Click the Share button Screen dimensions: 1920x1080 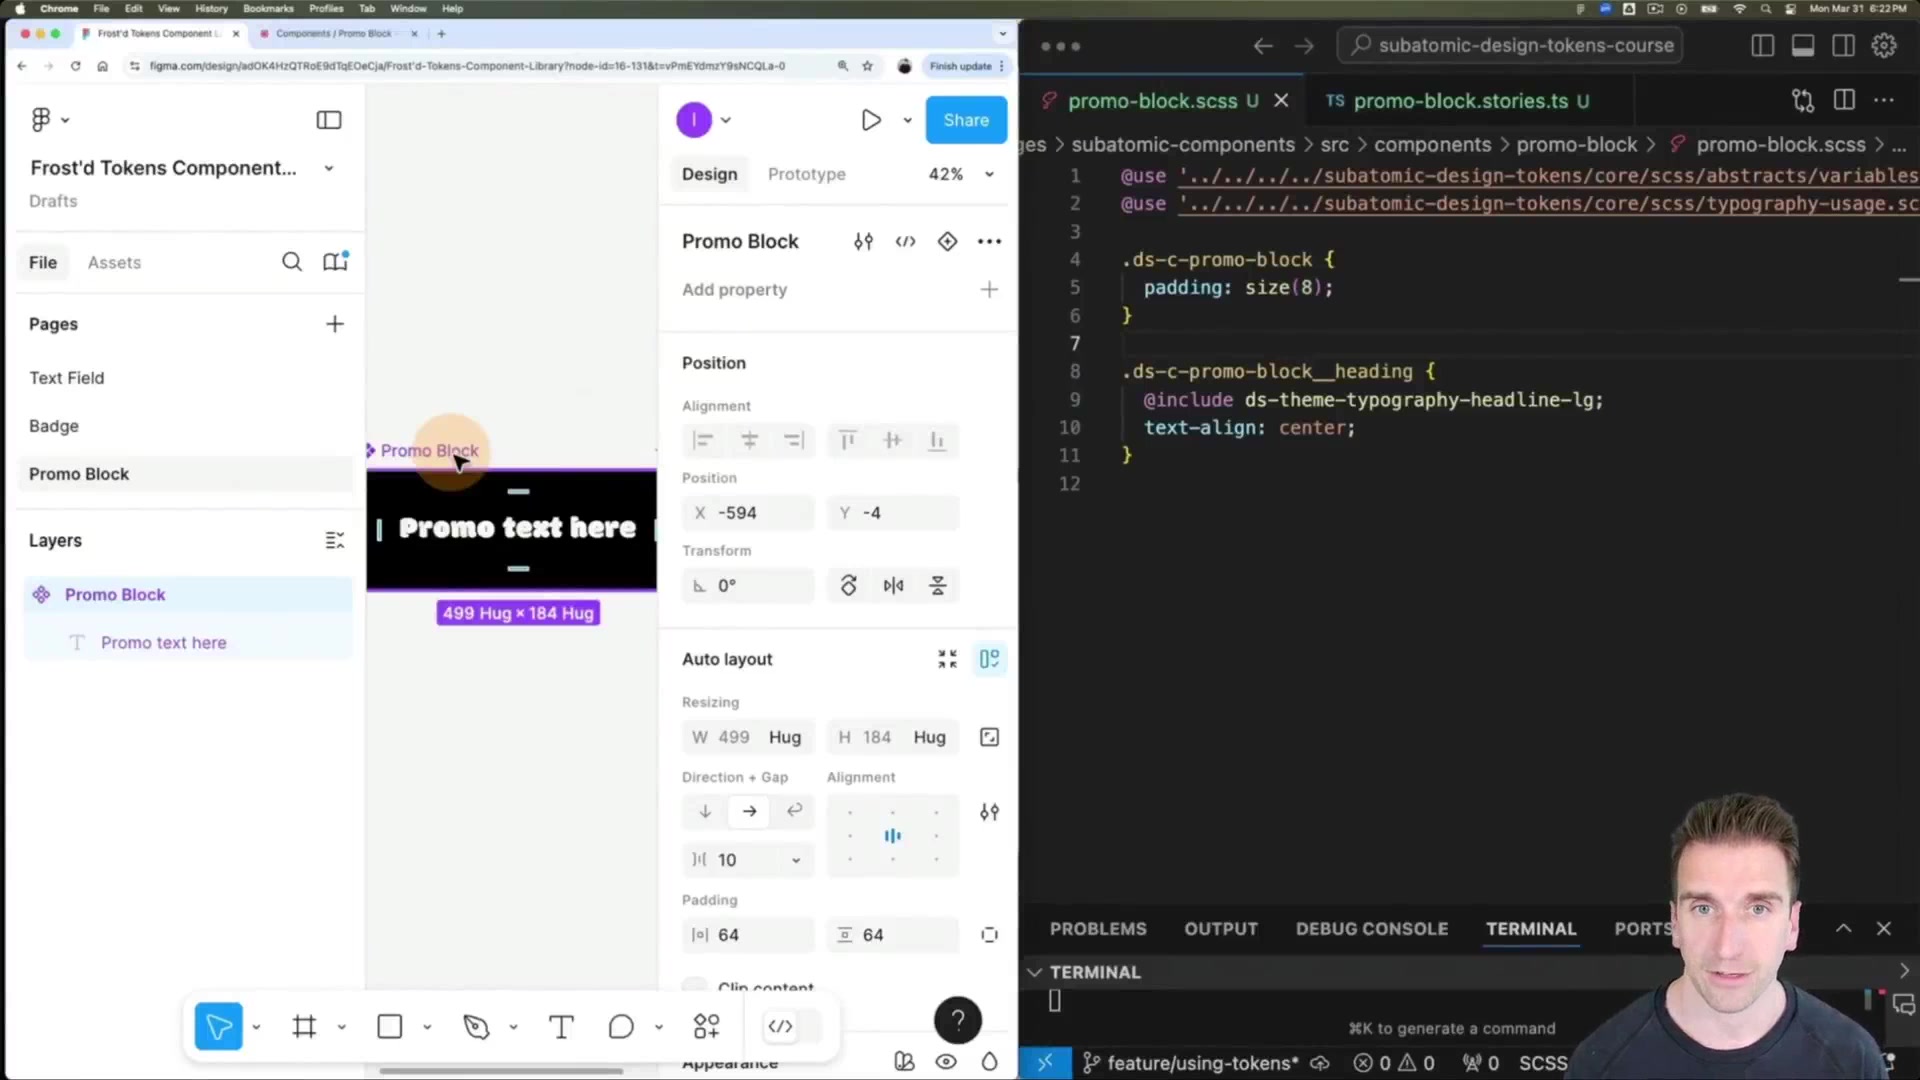point(966,120)
